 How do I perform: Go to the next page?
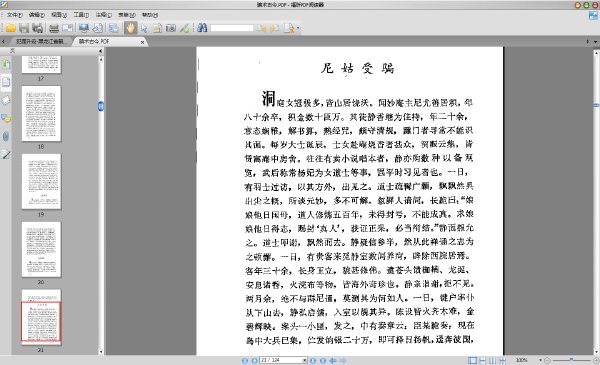coord(313,360)
